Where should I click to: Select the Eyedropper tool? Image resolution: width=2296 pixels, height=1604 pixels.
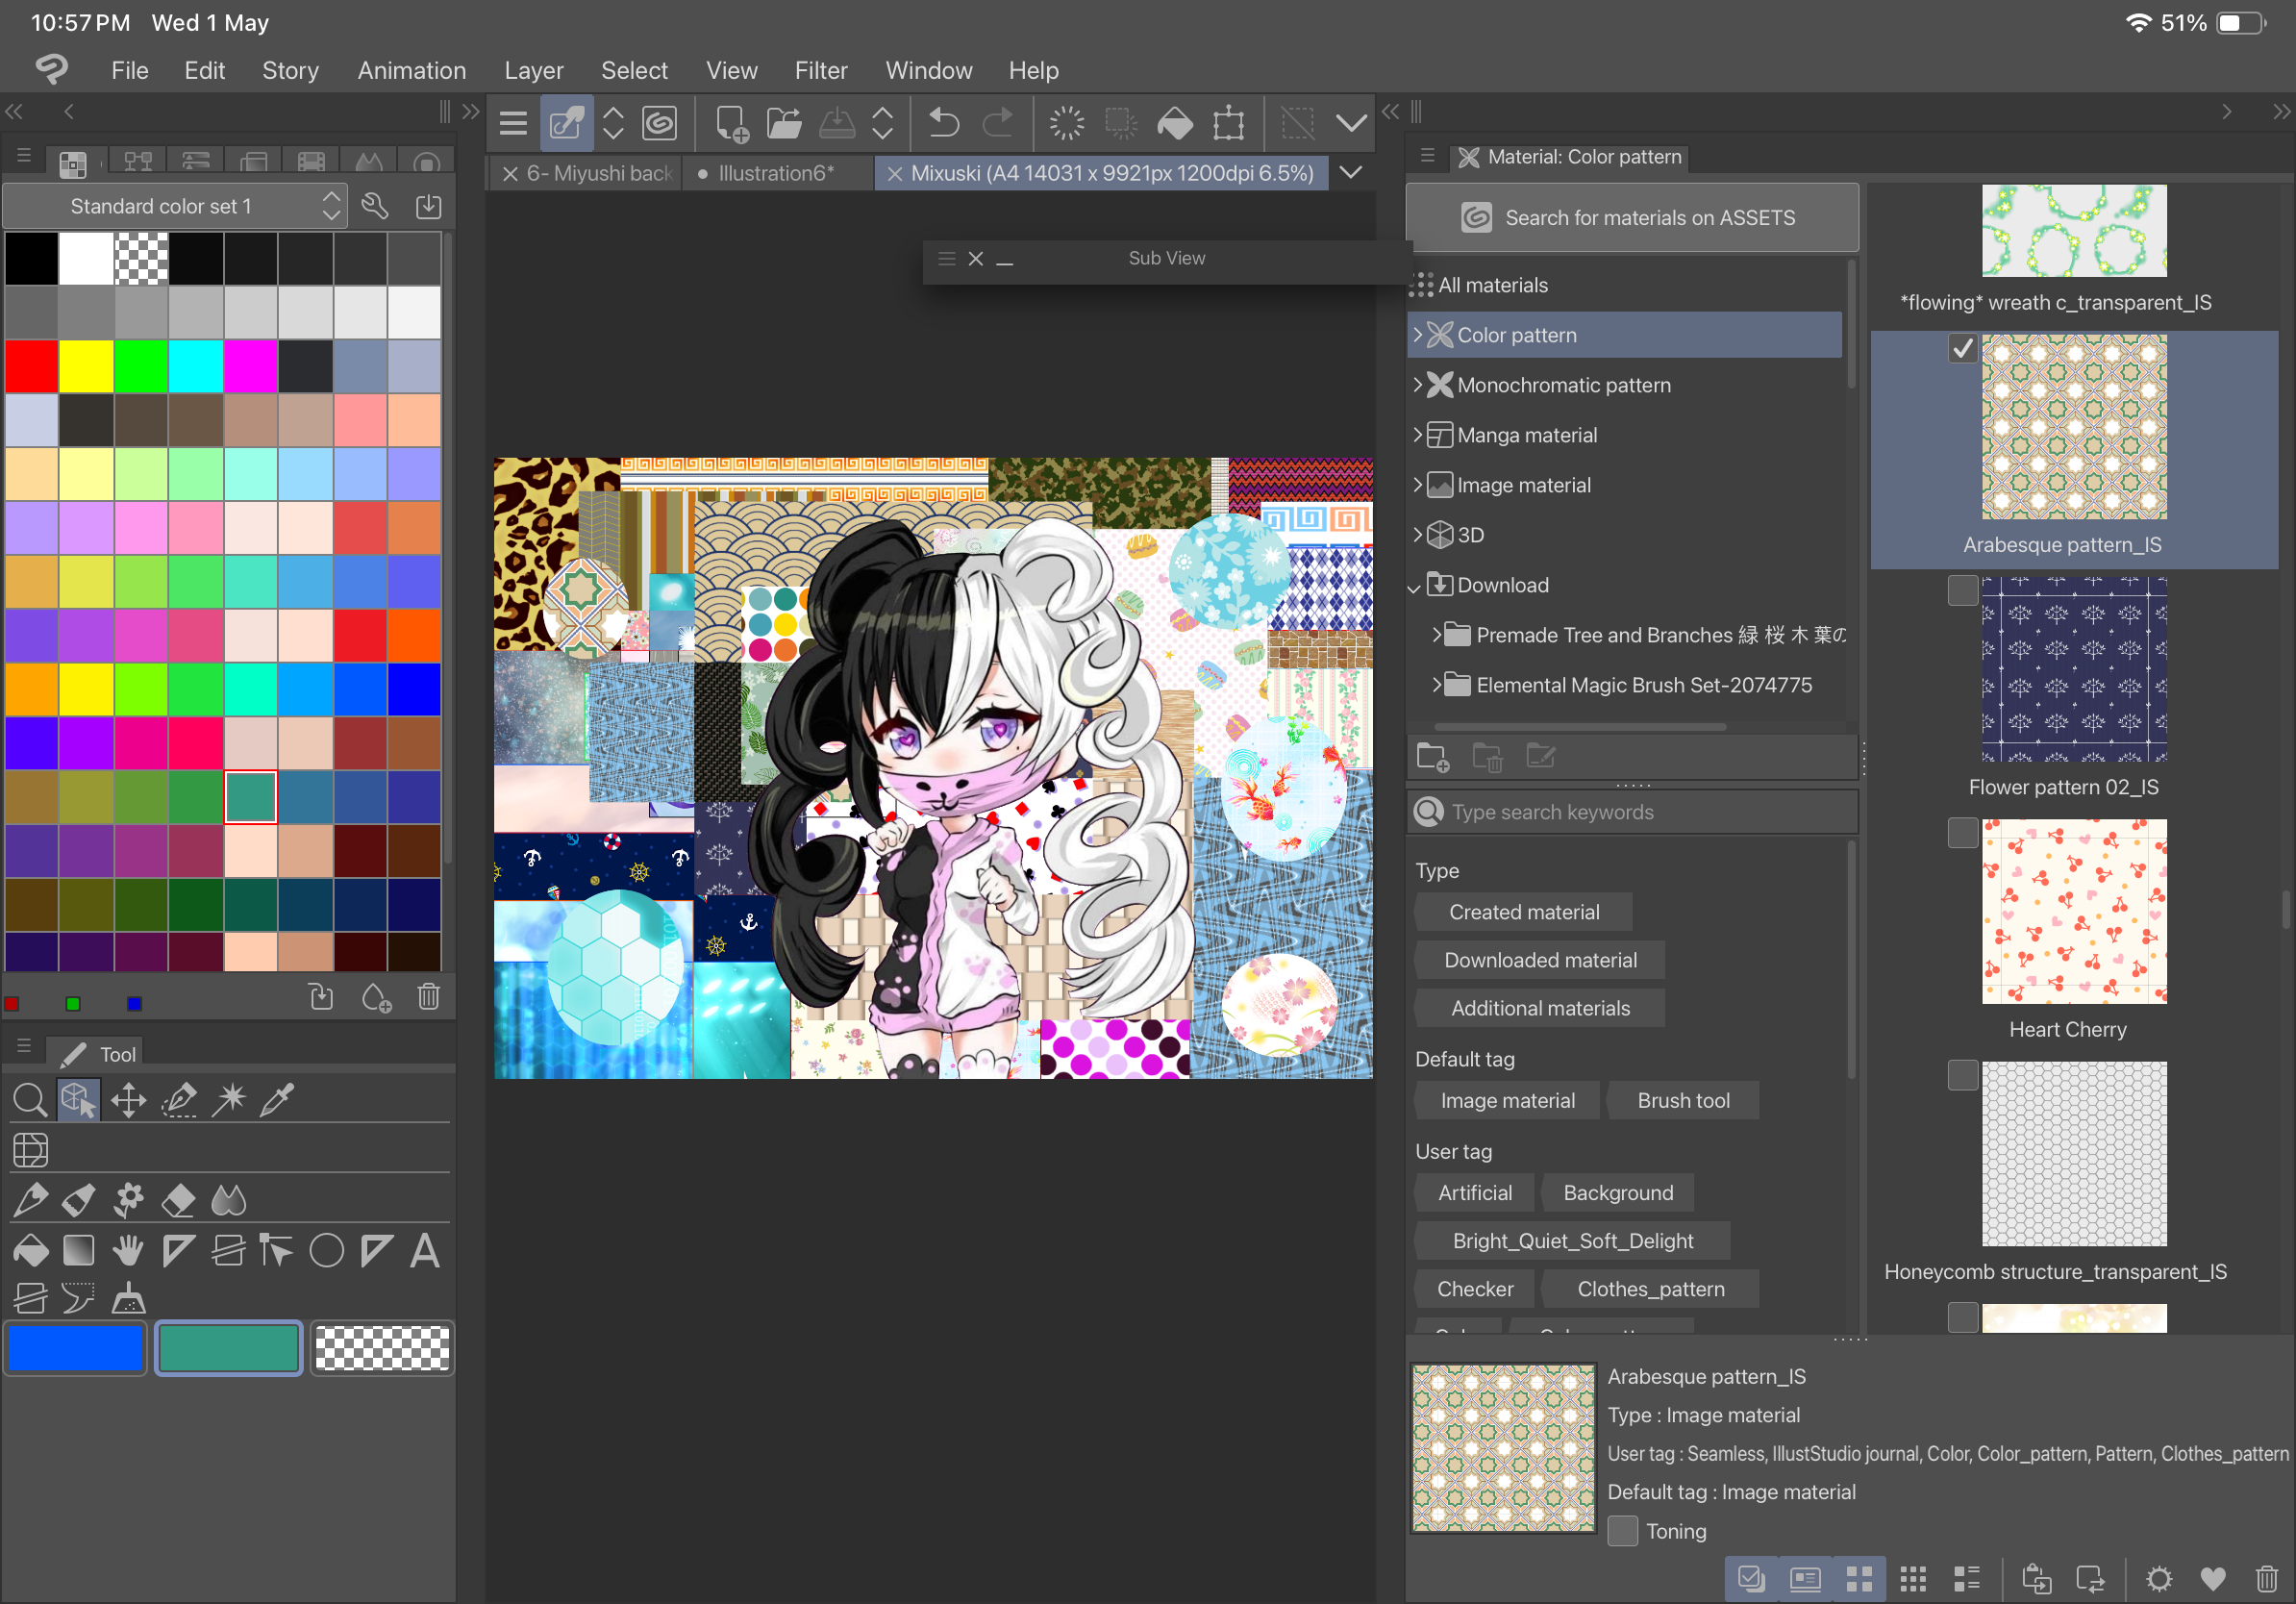pyautogui.click(x=277, y=1100)
